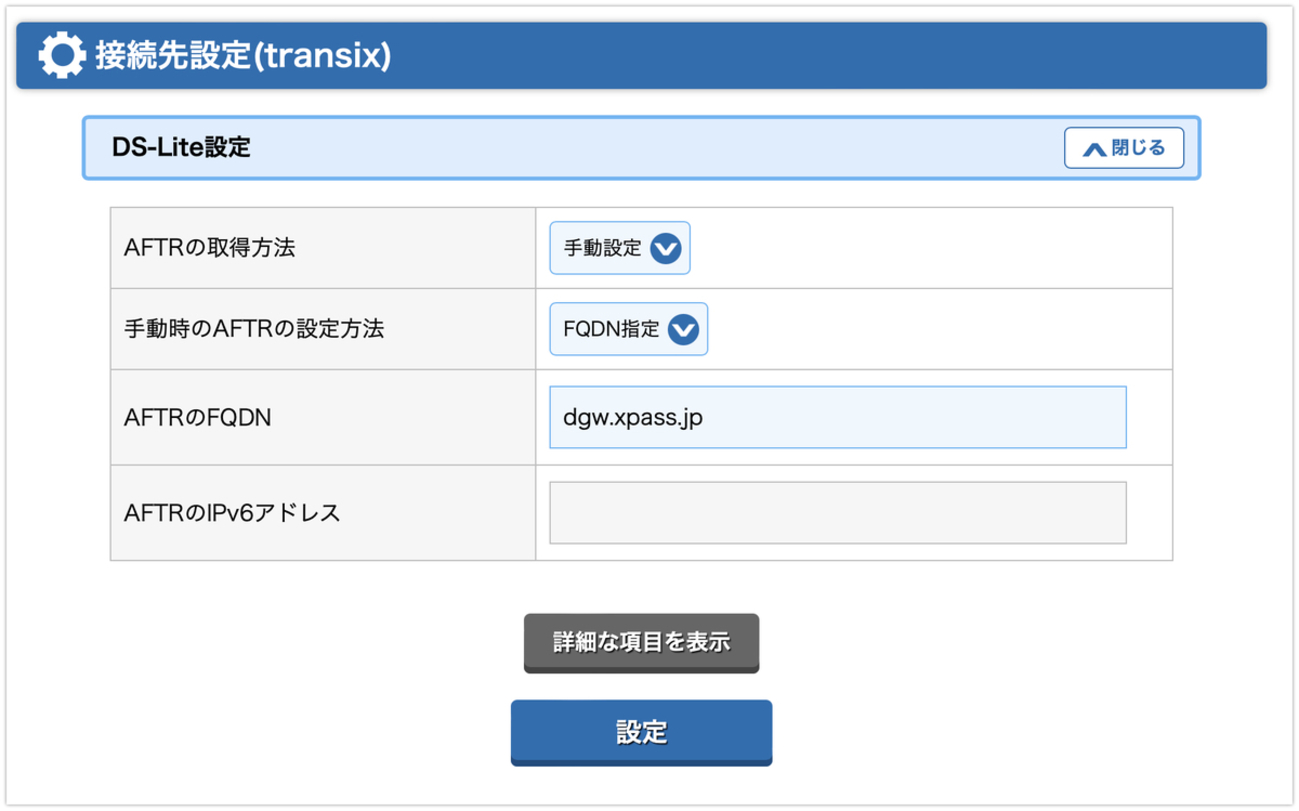
Task: Click the greyed AFTRのIPv6アドレス input box
Action: point(837,513)
